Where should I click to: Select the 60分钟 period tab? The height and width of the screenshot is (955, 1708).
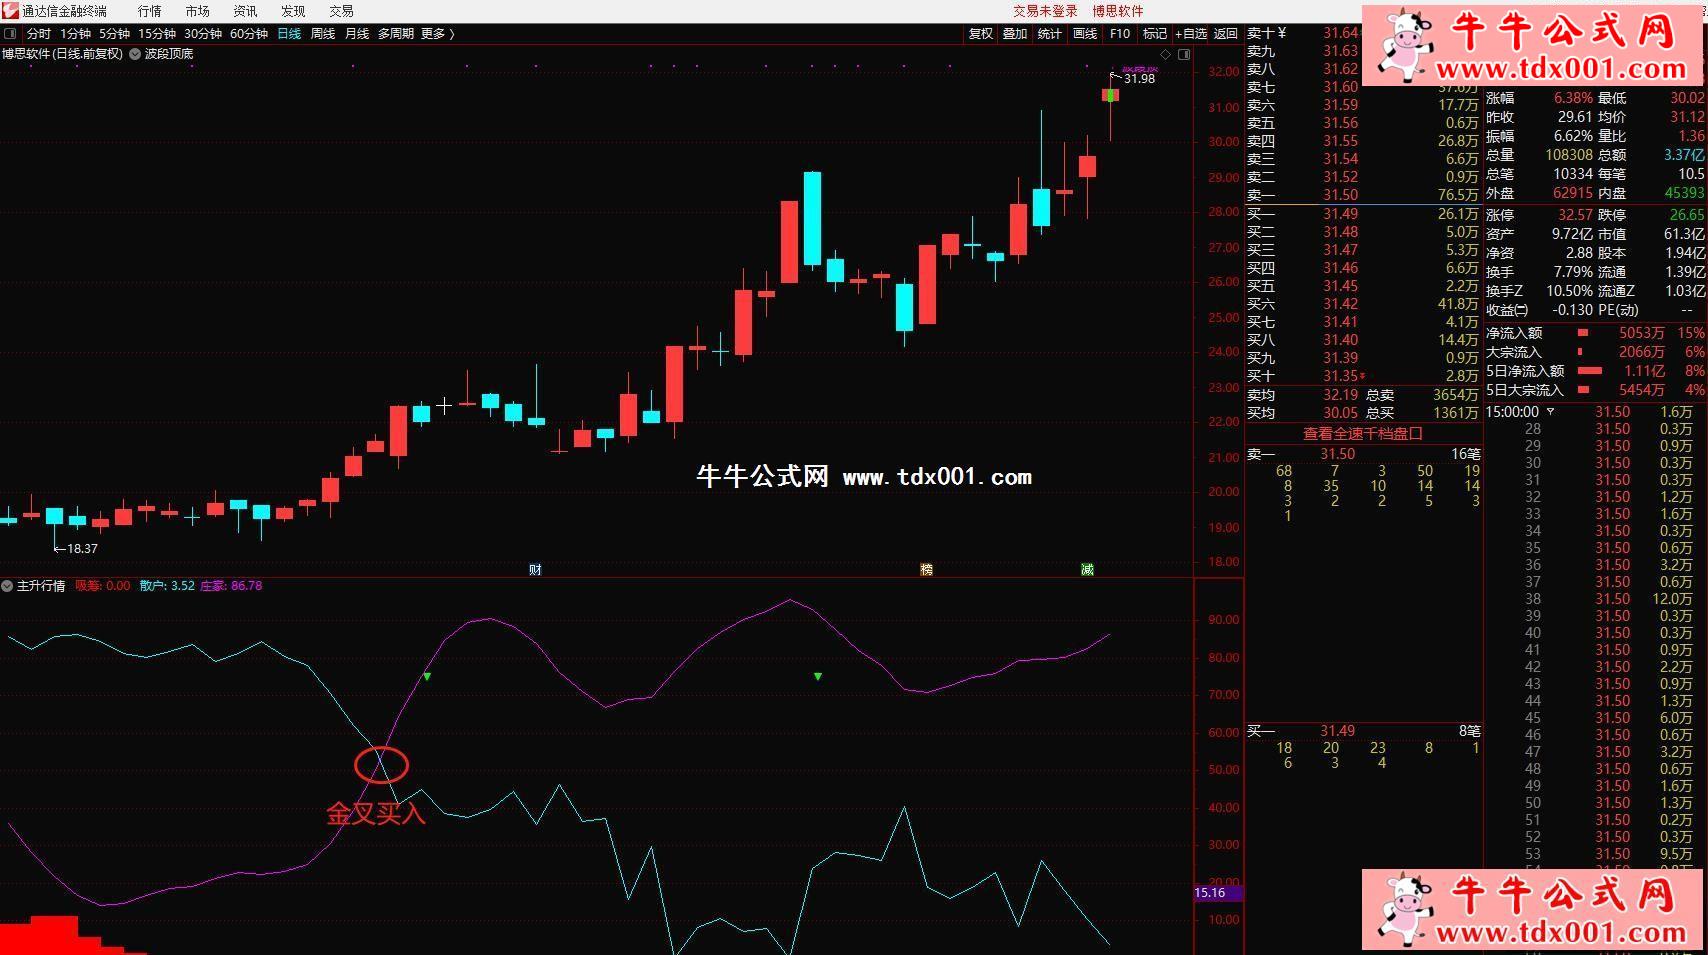(x=249, y=34)
